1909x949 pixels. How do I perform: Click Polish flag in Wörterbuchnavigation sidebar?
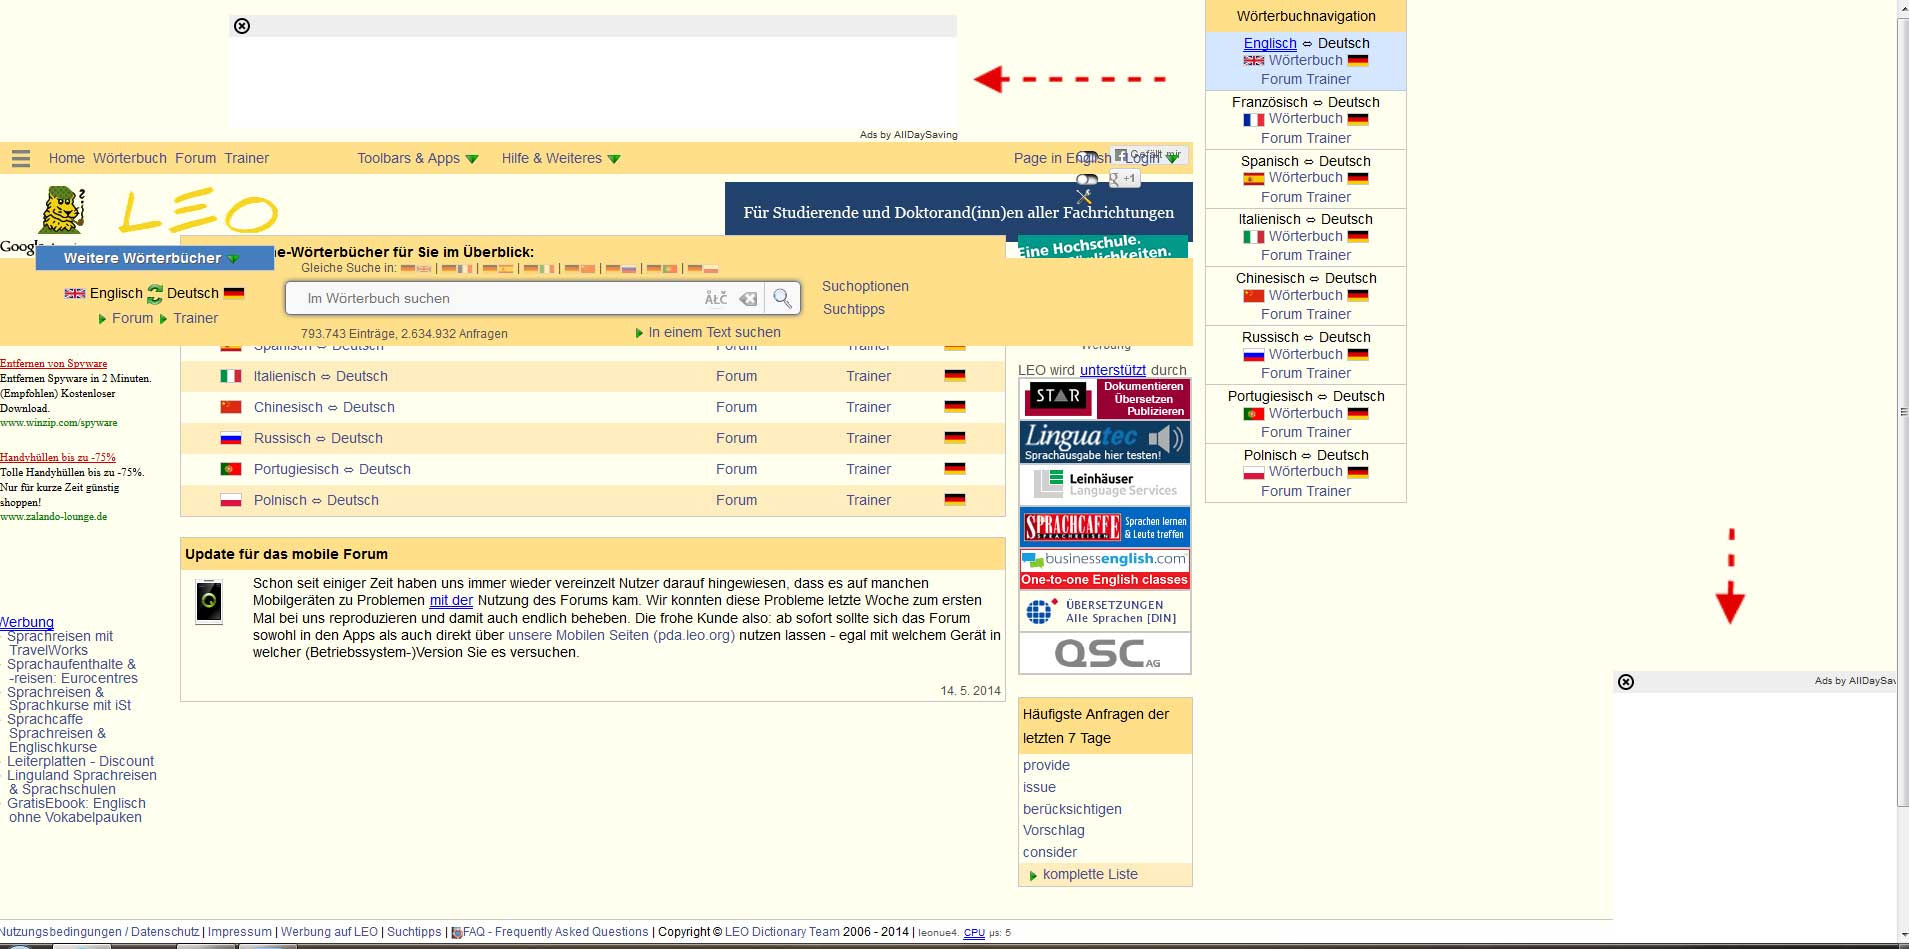pyautogui.click(x=1253, y=472)
